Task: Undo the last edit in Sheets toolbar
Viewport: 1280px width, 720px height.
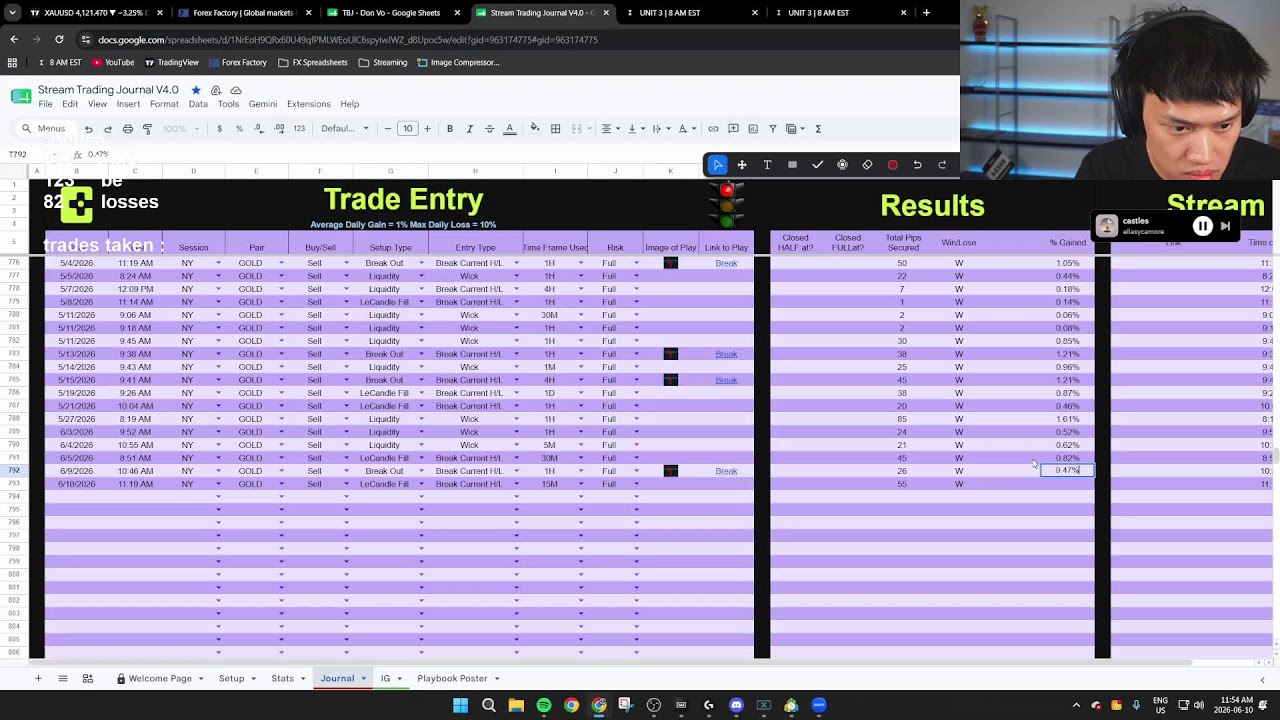Action: 88,129
